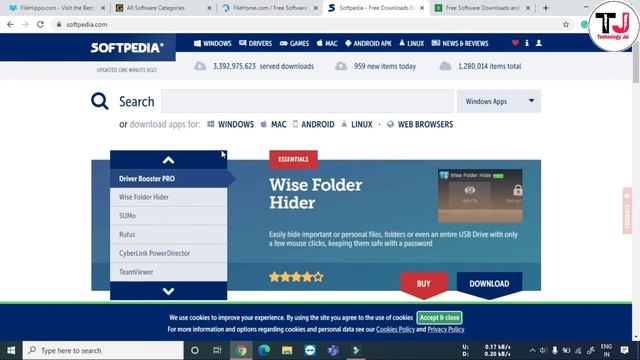The height and width of the screenshot is (360, 640).
Task: Open Task View on the taskbar
Action: (x=217, y=350)
